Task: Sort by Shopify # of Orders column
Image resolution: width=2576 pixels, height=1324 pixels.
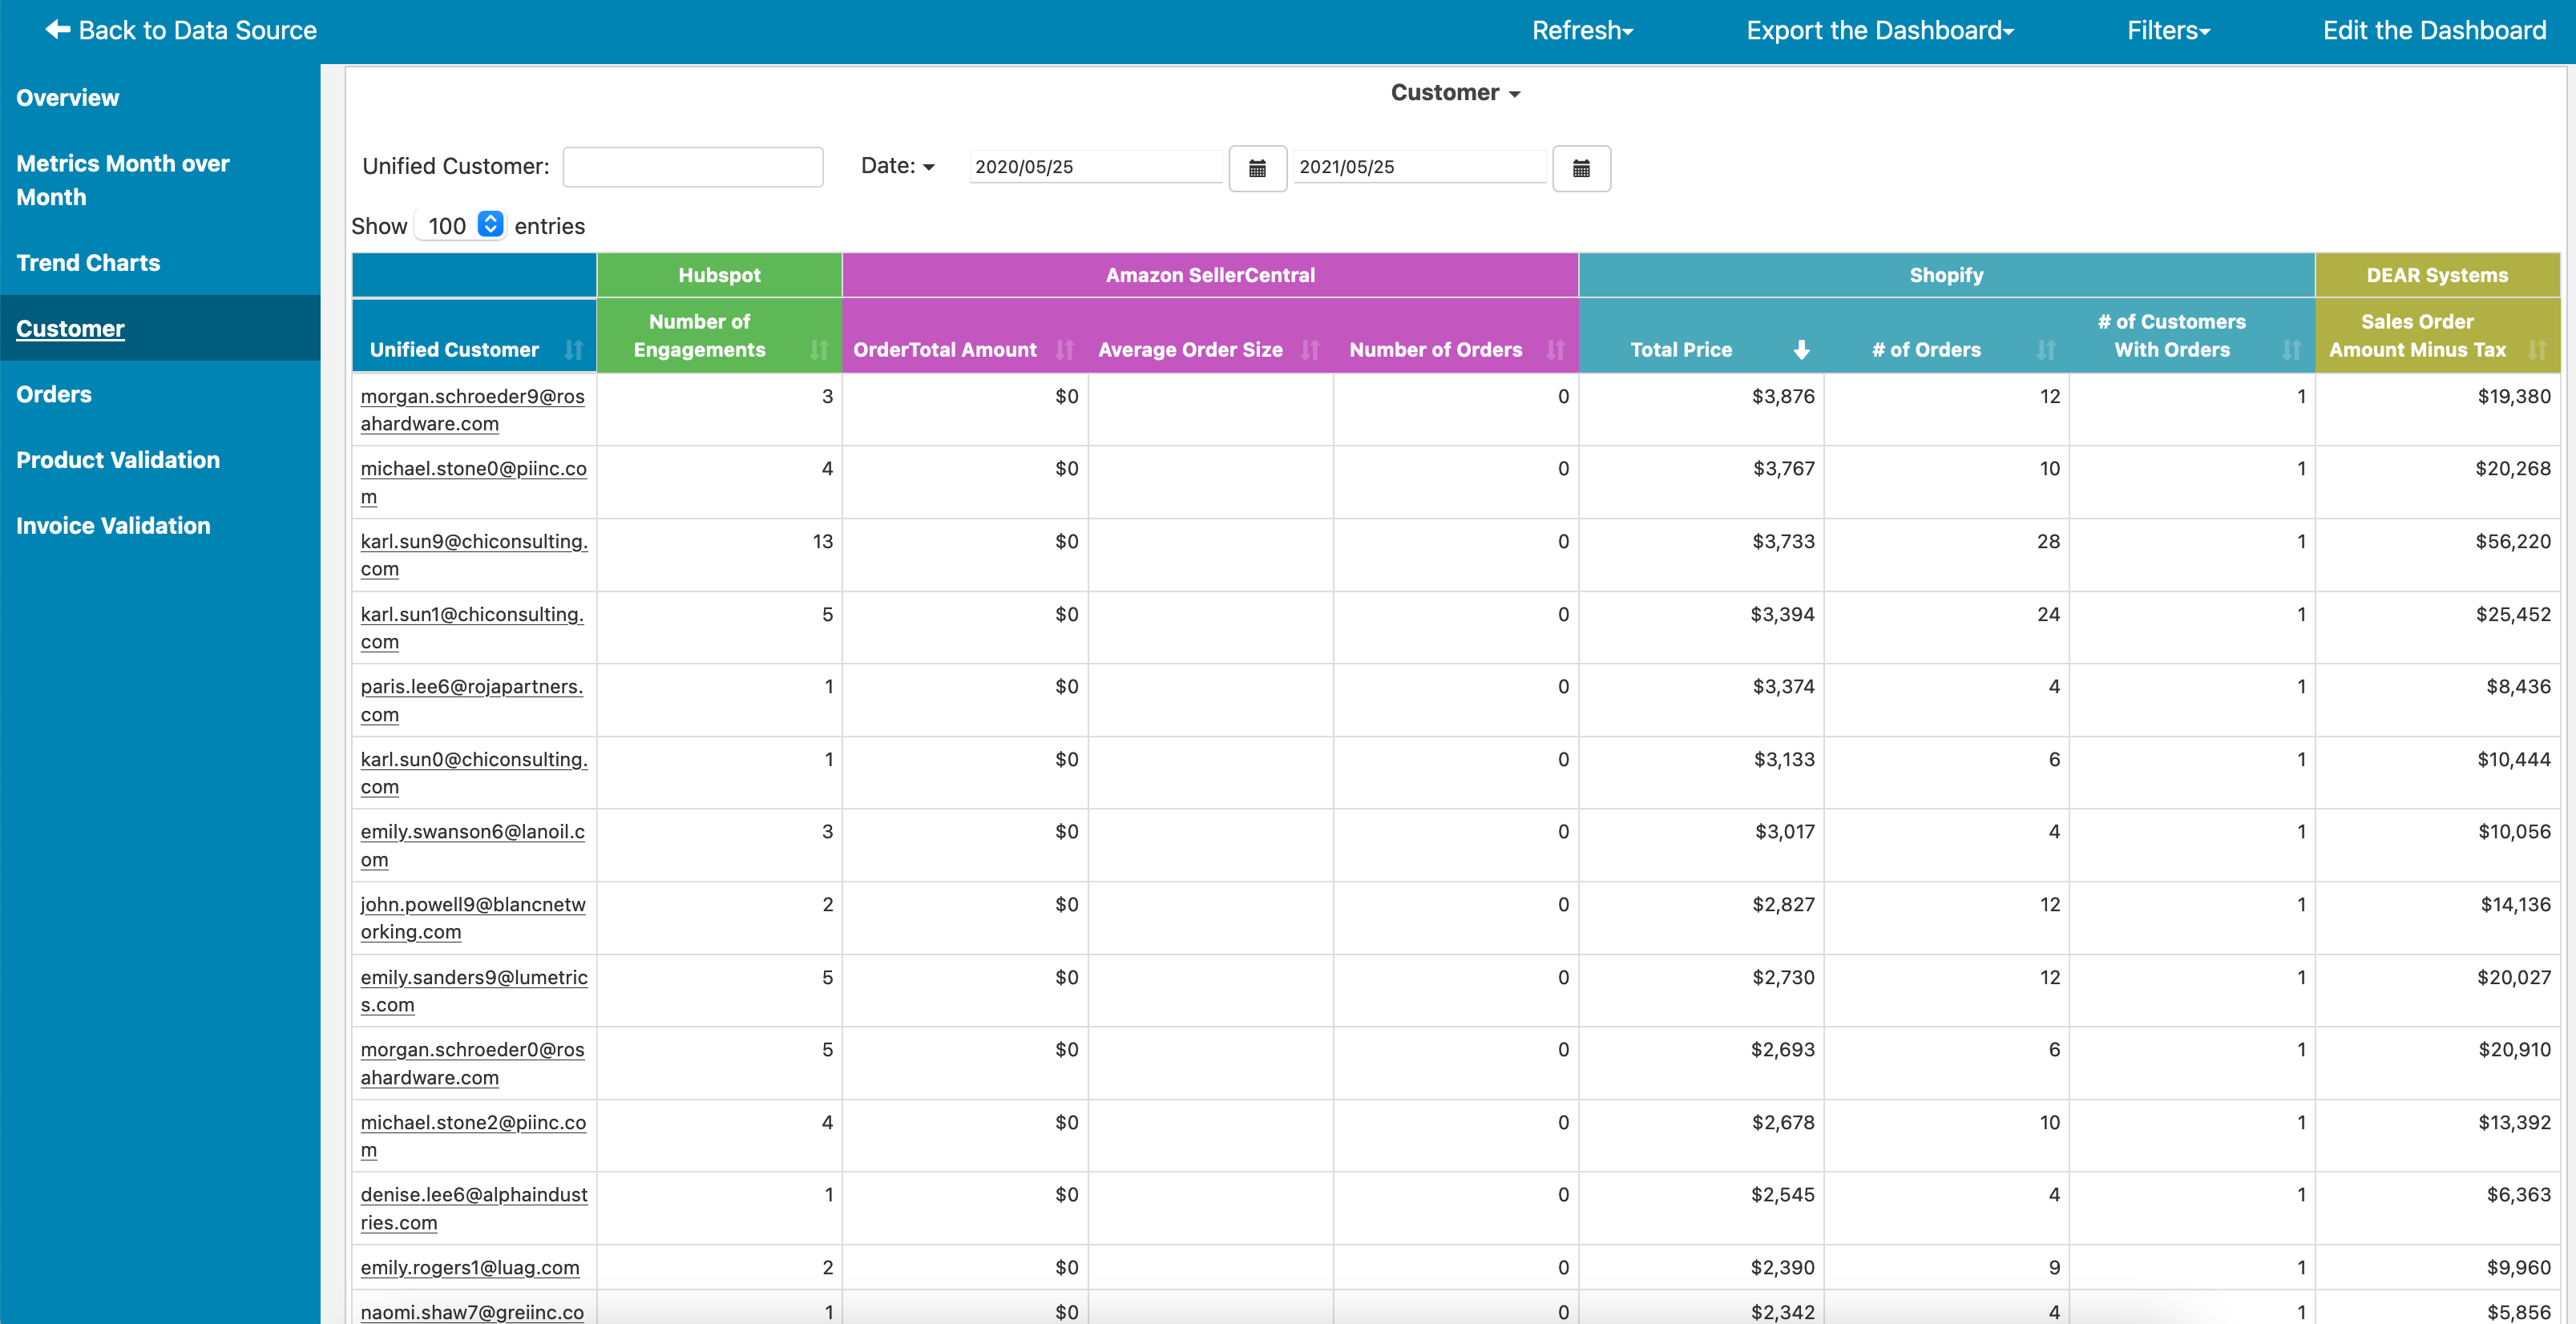Action: (2046, 350)
